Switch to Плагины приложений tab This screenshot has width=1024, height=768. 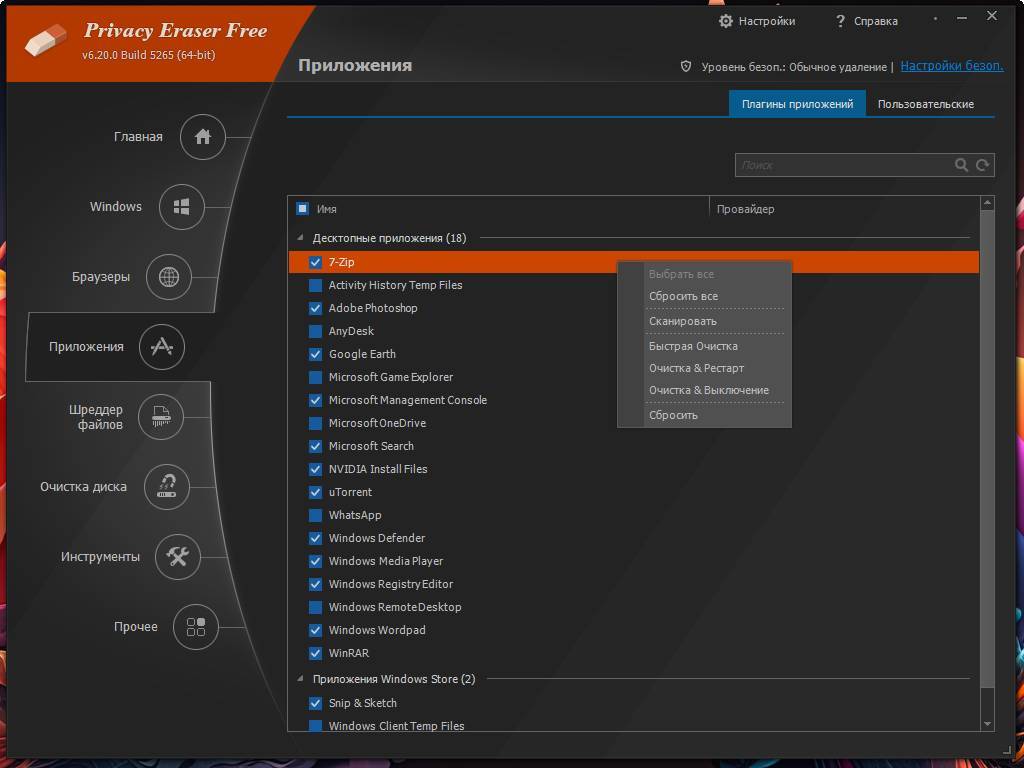coord(797,104)
